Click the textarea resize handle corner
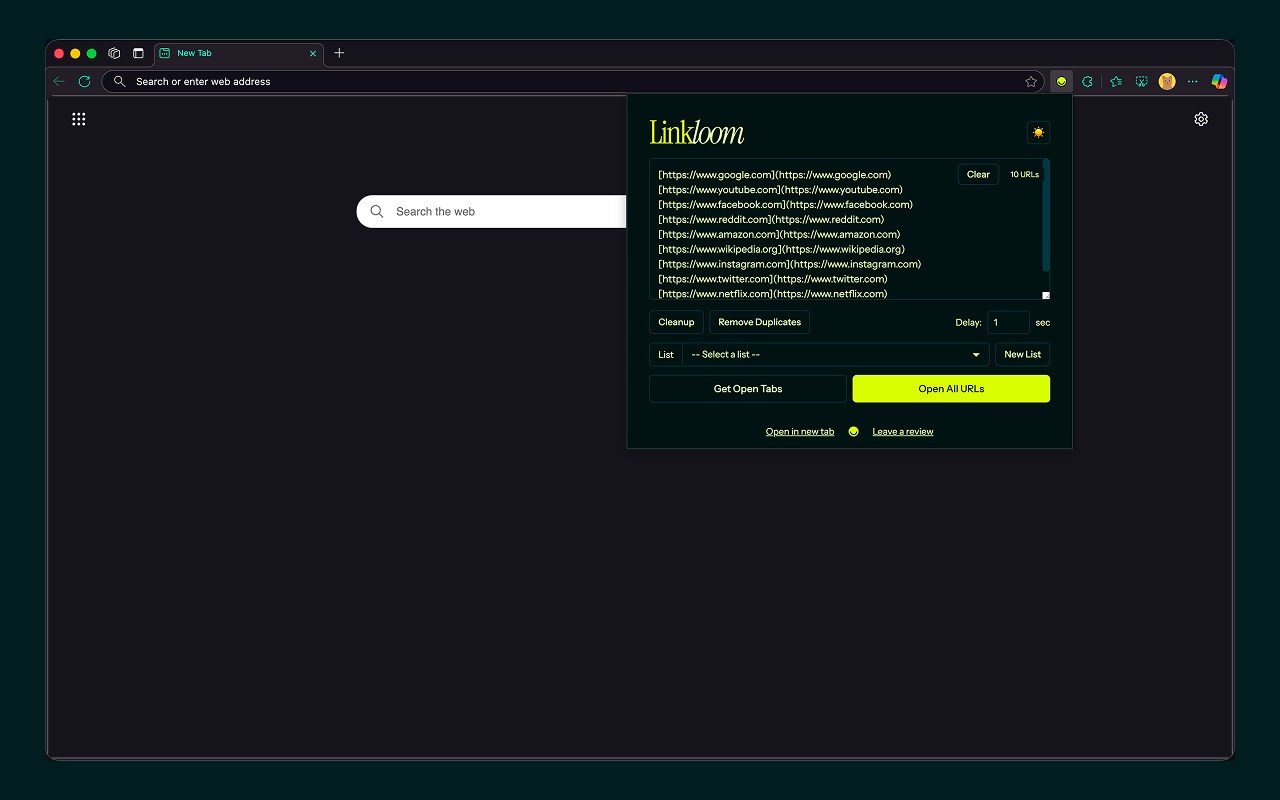Viewport: 1280px width, 800px height. pos(1046,295)
